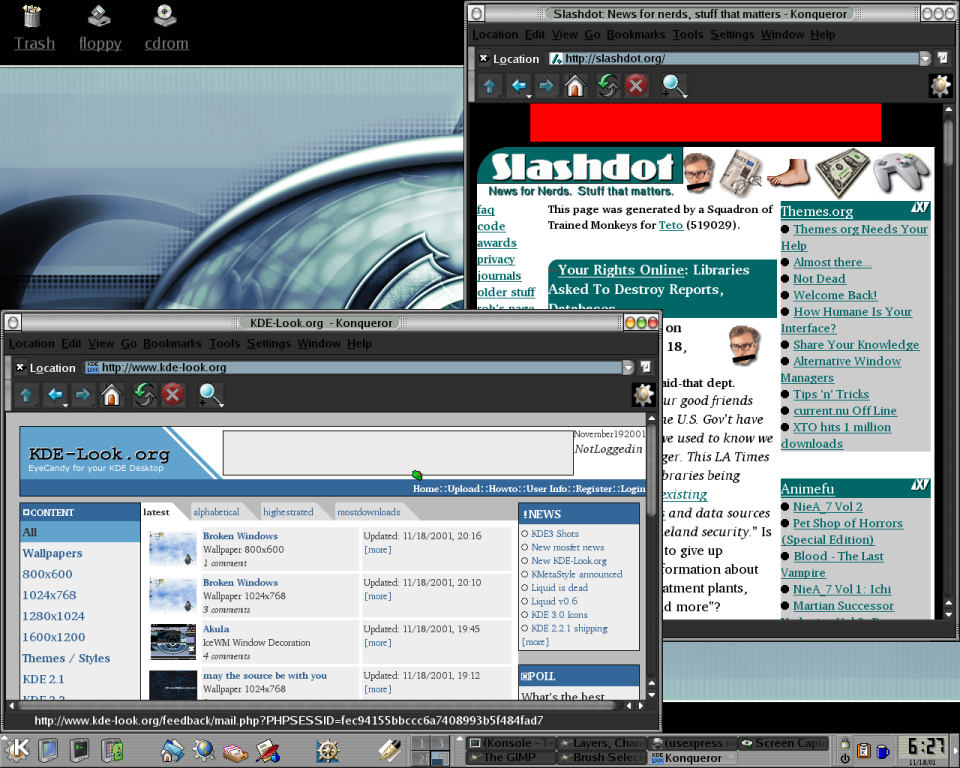Click the Akula thumbnail on KDE-Look

click(x=173, y=642)
